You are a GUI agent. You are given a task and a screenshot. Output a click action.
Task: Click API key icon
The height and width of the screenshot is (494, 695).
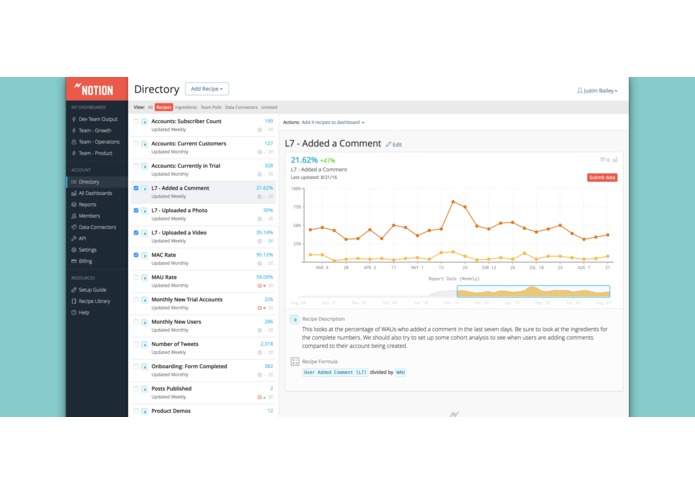click(74, 238)
